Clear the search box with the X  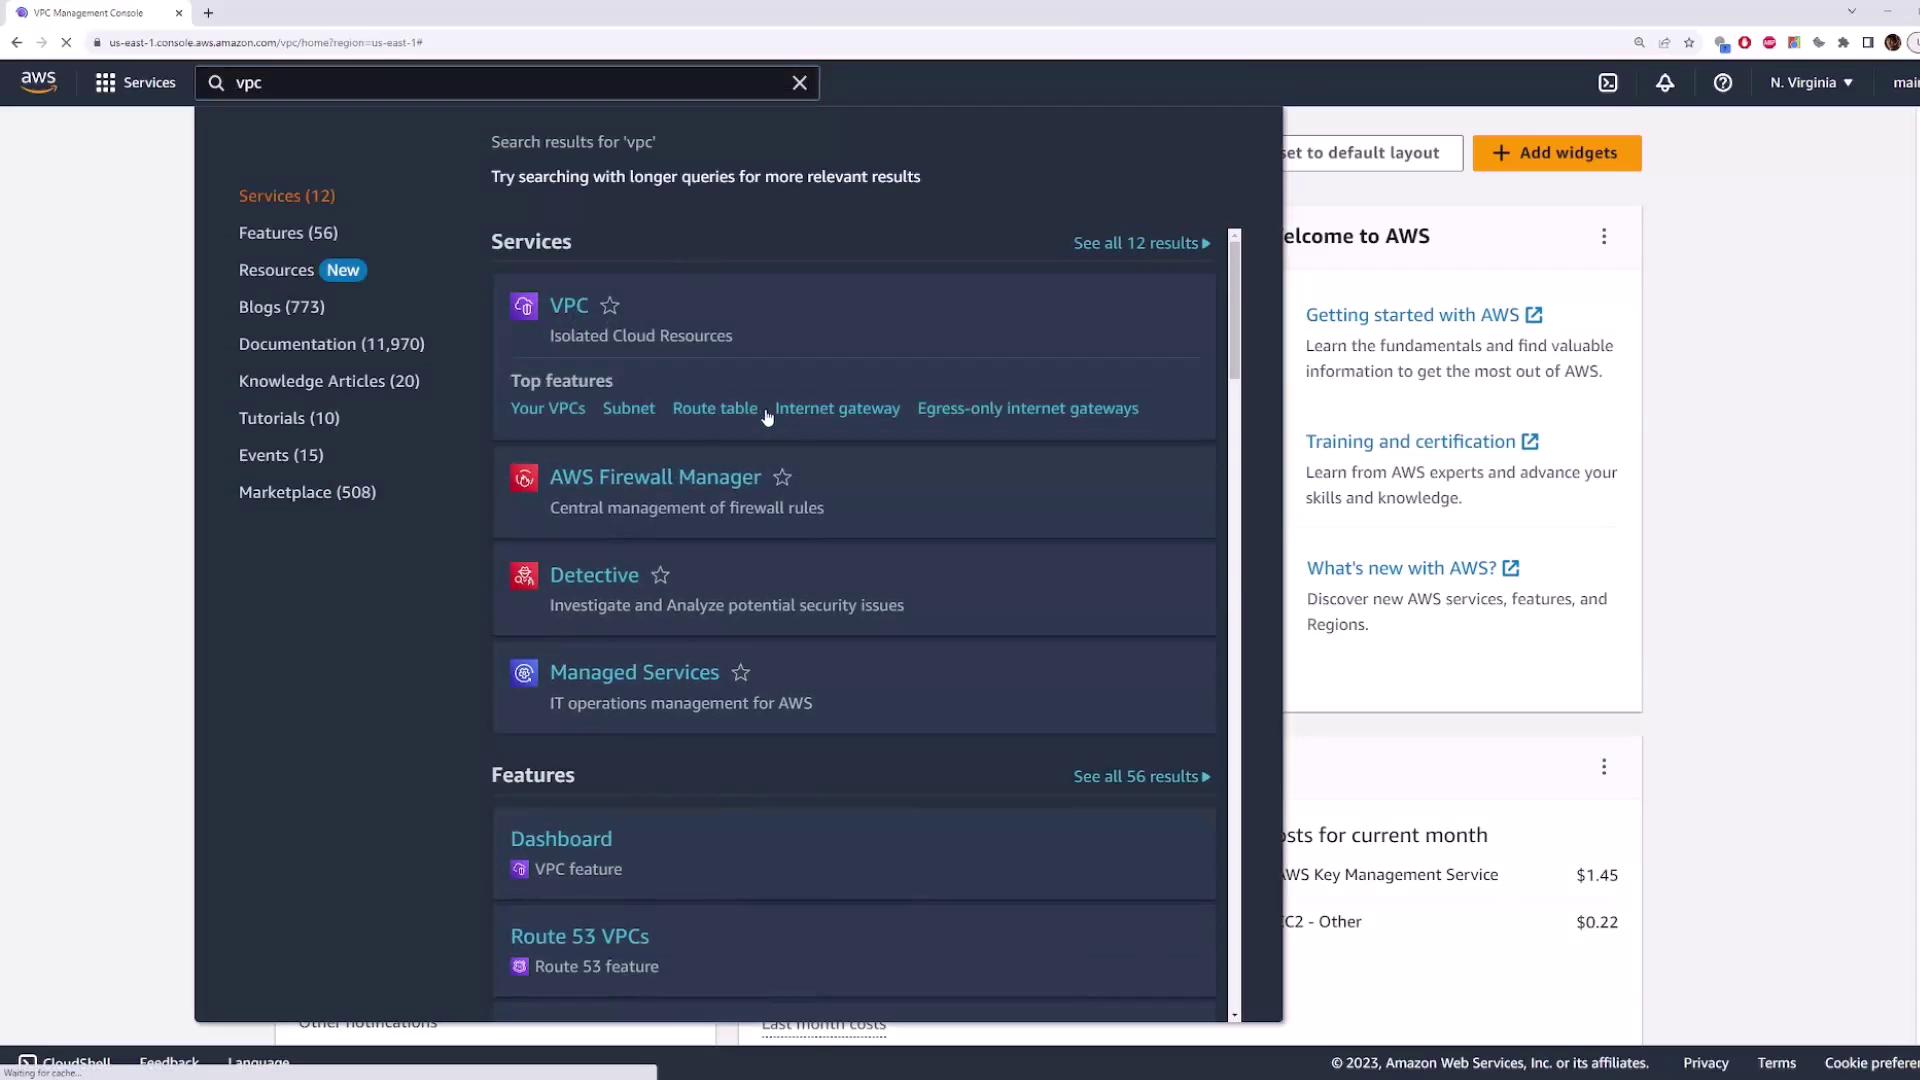799,83
